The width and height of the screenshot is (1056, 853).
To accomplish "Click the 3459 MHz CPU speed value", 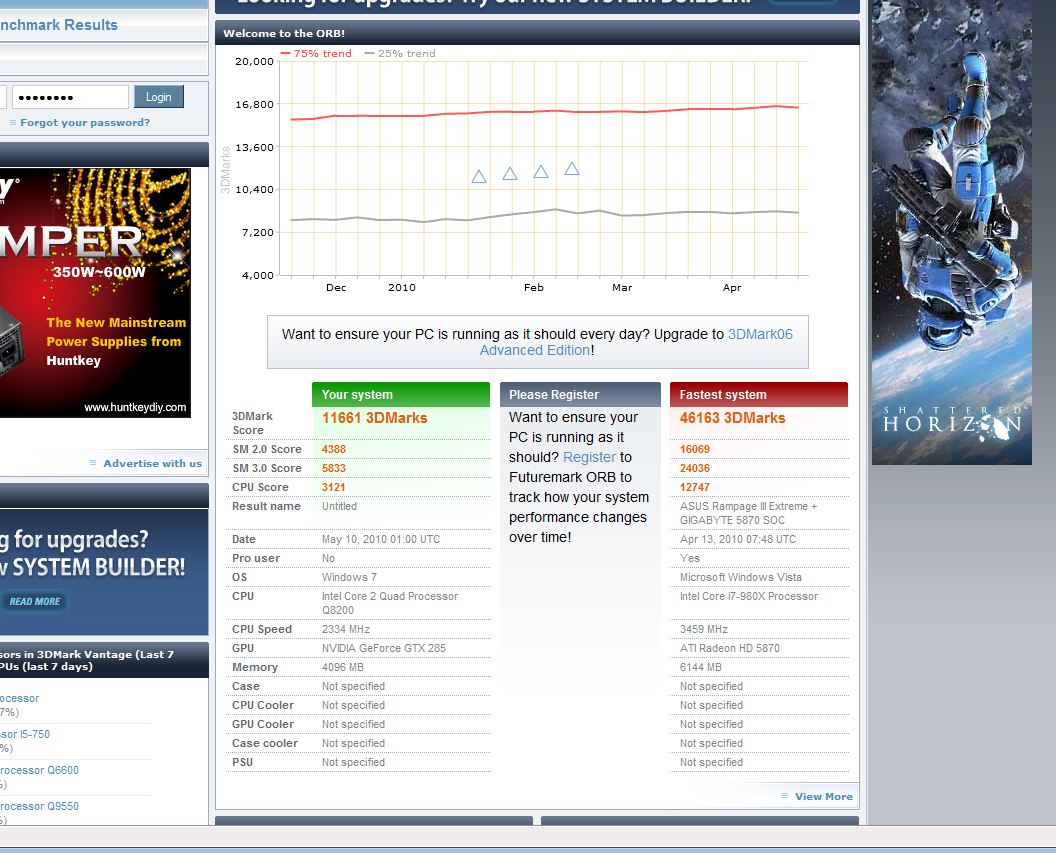I will click(x=704, y=629).
